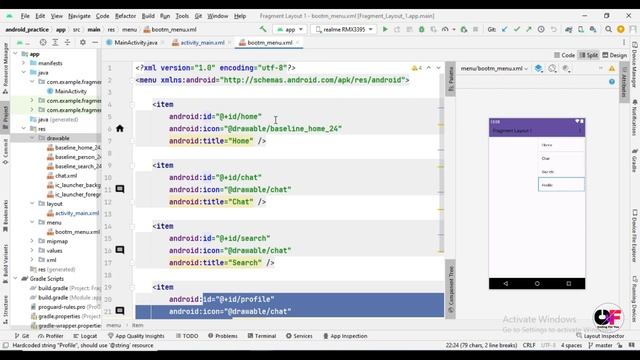Open the Build menu
Viewport: 640px width, 360px height.
point(148,16)
